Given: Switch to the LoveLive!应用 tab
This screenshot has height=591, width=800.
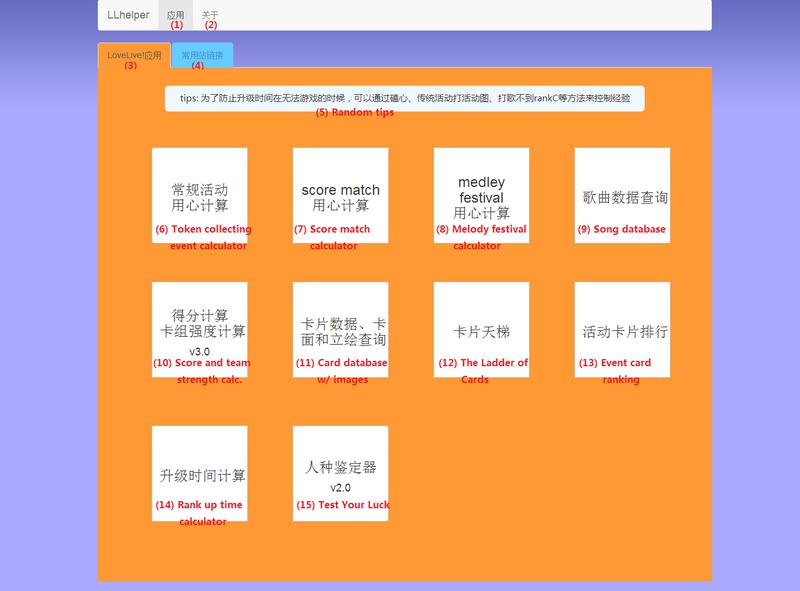Looking at the screenshot, I should (x=134, y=55).
